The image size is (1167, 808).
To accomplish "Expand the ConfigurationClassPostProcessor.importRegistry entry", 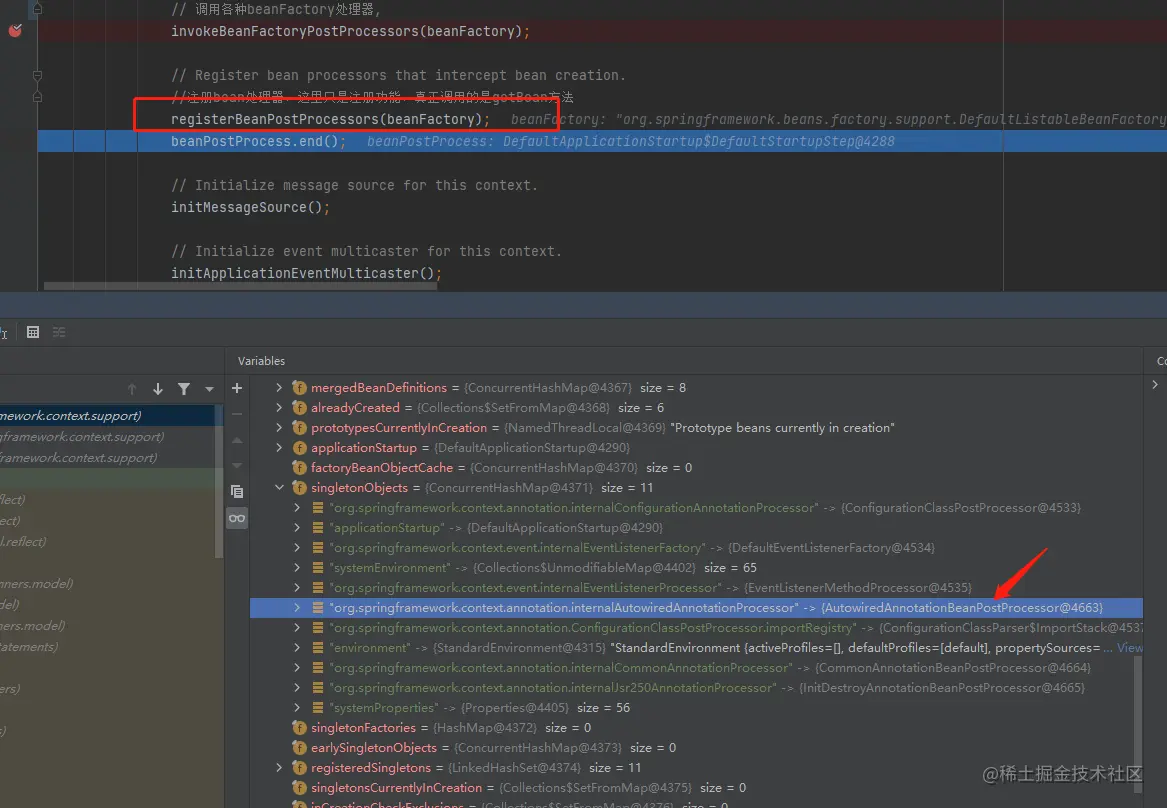I will point(297,627).
